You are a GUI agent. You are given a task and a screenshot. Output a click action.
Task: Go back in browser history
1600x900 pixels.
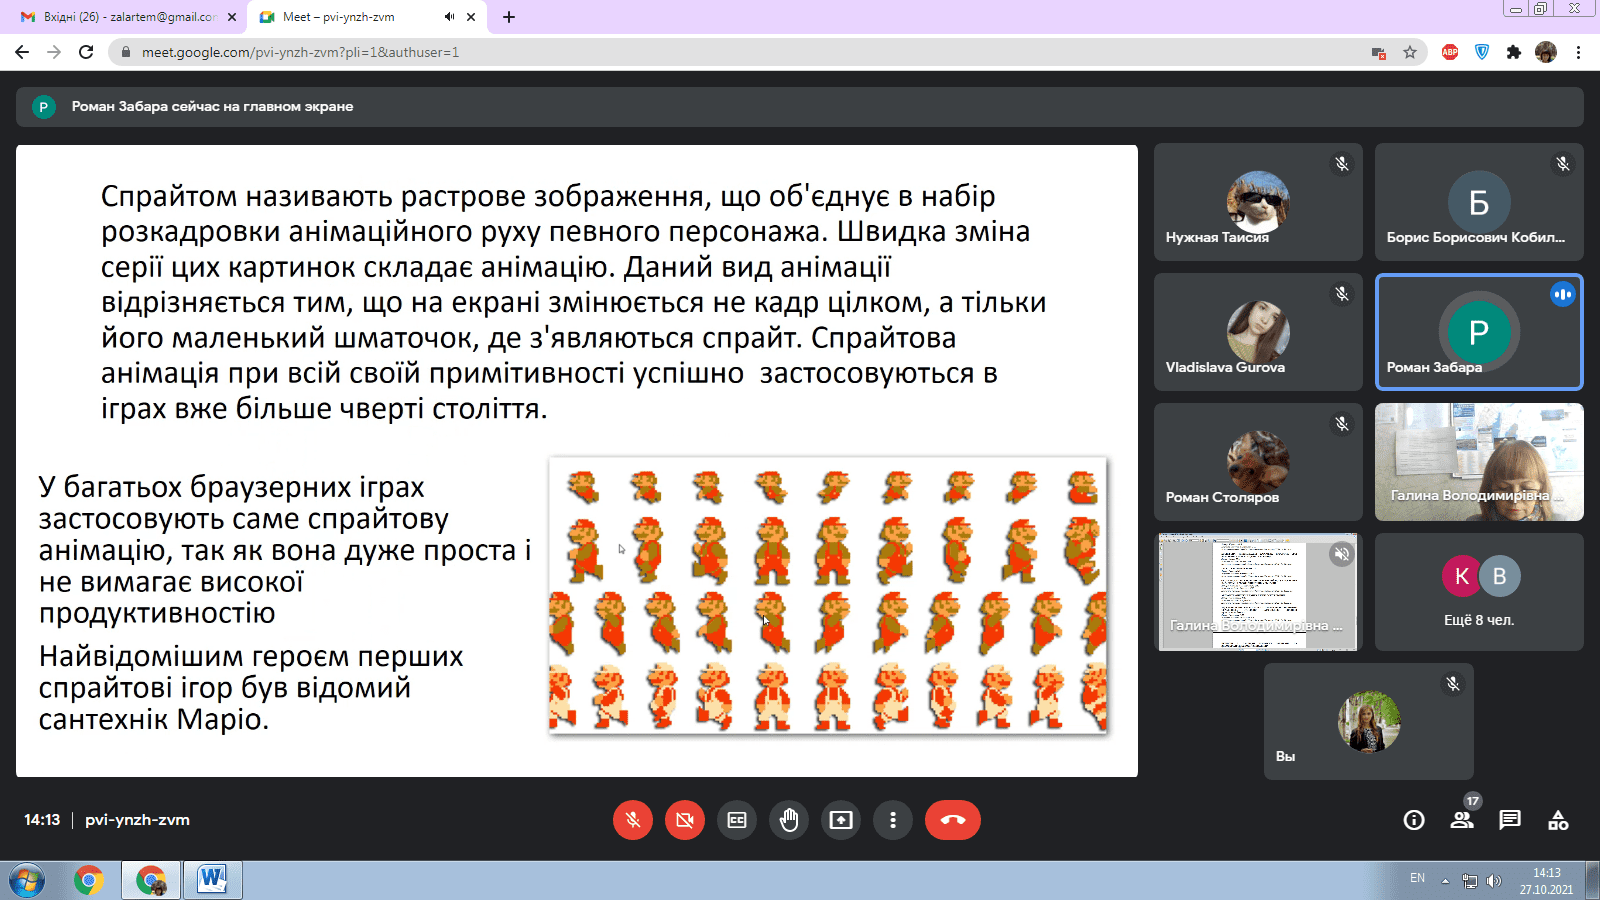pyautogui.click(x=22, y=52)
